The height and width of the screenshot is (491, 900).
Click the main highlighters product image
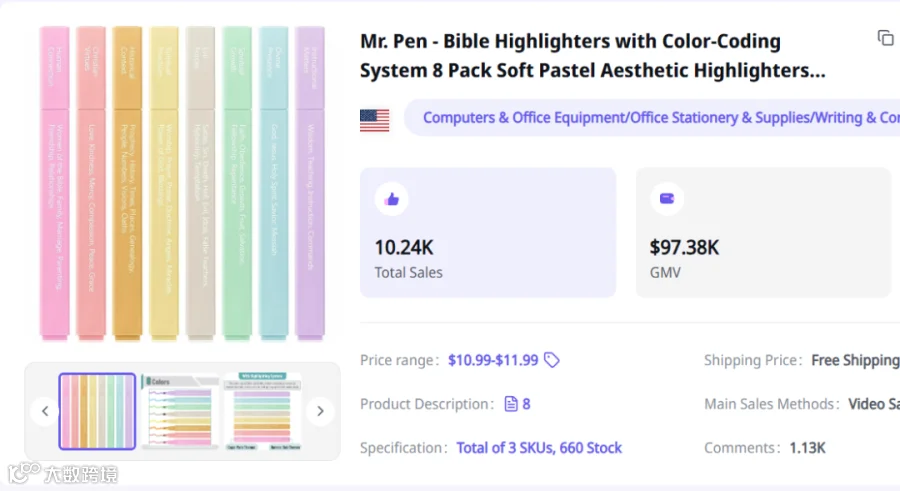pos(183,183)
